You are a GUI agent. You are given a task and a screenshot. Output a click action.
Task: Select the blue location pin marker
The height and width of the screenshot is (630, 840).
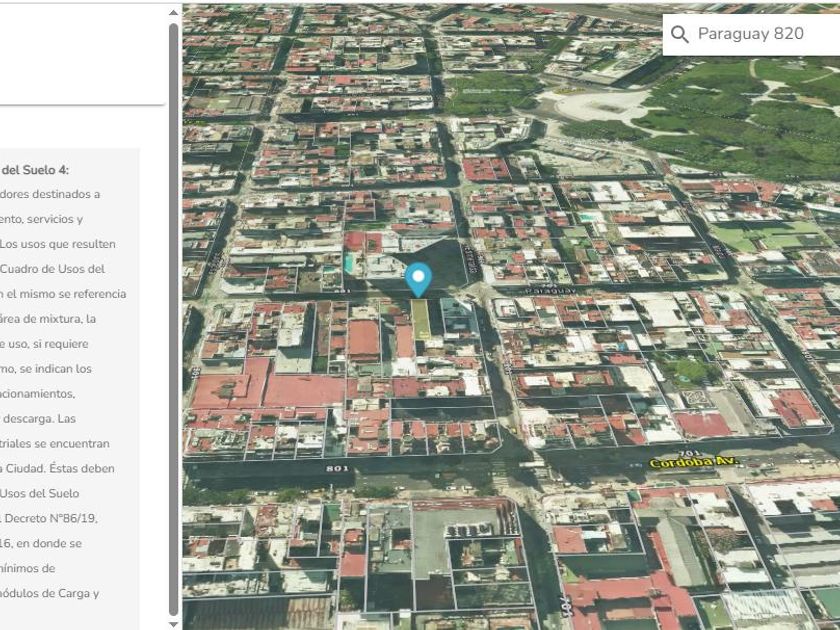[418, 280]
